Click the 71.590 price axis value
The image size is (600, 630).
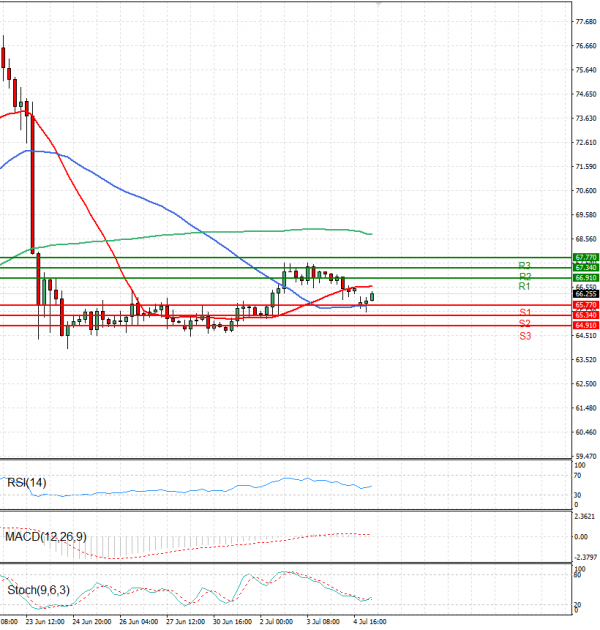(x=586, y=166)
